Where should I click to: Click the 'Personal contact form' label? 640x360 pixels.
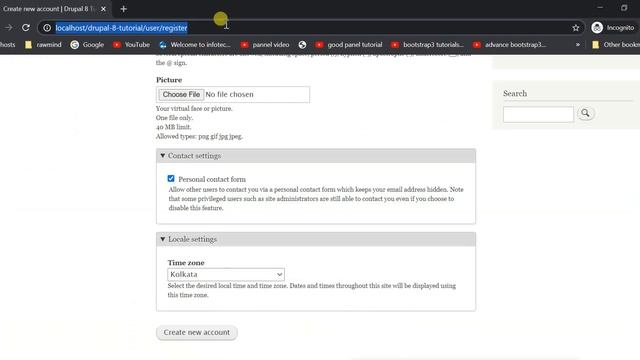point(212,179)
